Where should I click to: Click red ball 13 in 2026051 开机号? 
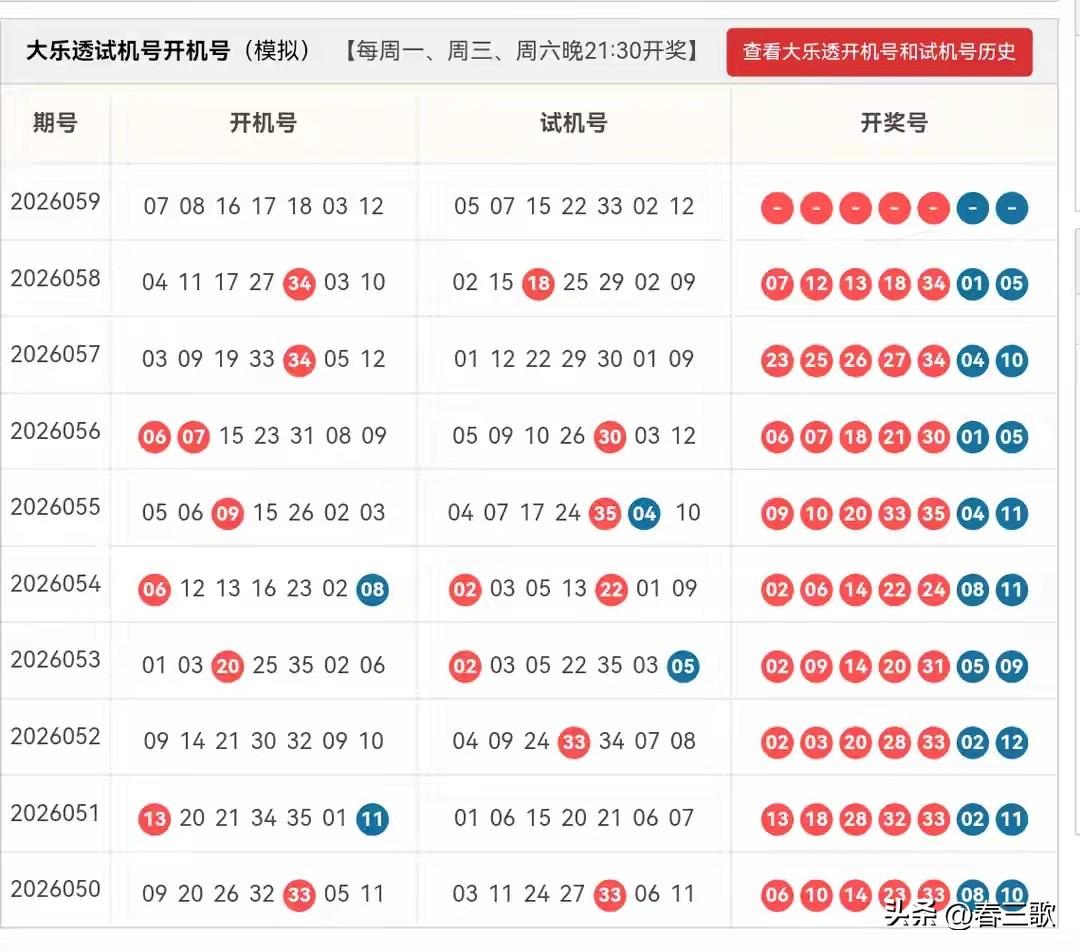click(154, 819)
